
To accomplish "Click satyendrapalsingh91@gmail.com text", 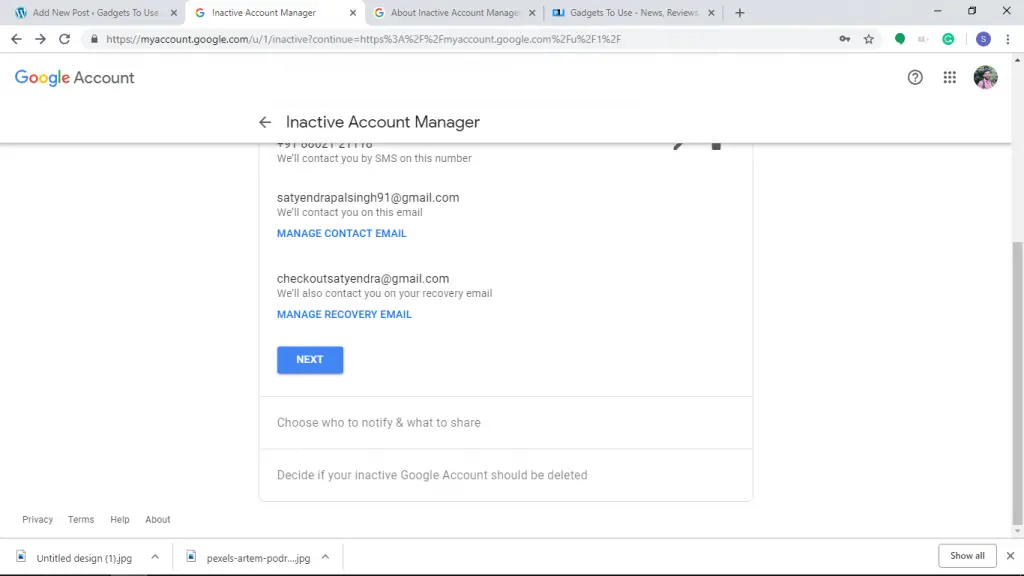I will [x=368, y=197].
